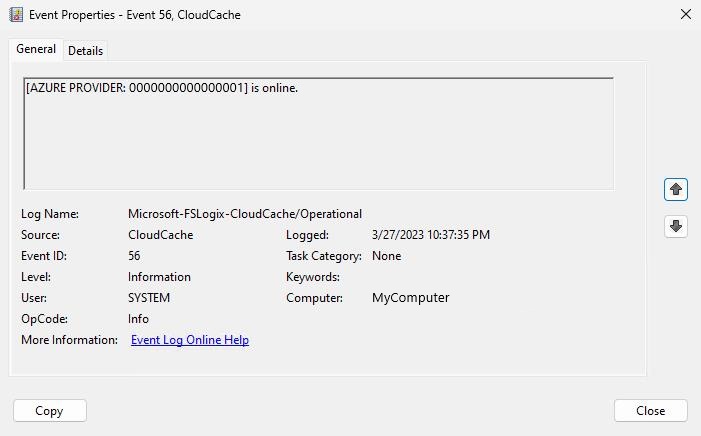Click the down arrow for next event
701x436 pixels.
(676, 226)
